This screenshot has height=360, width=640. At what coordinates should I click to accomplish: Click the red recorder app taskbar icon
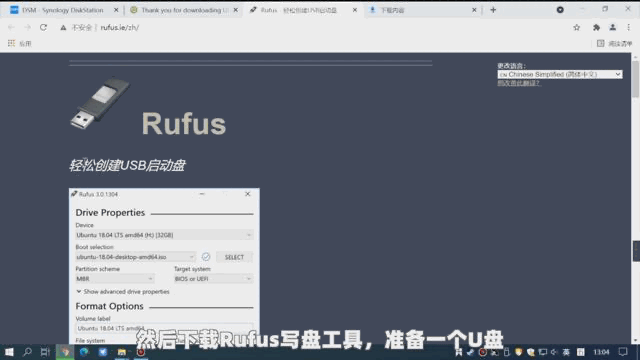140,352
